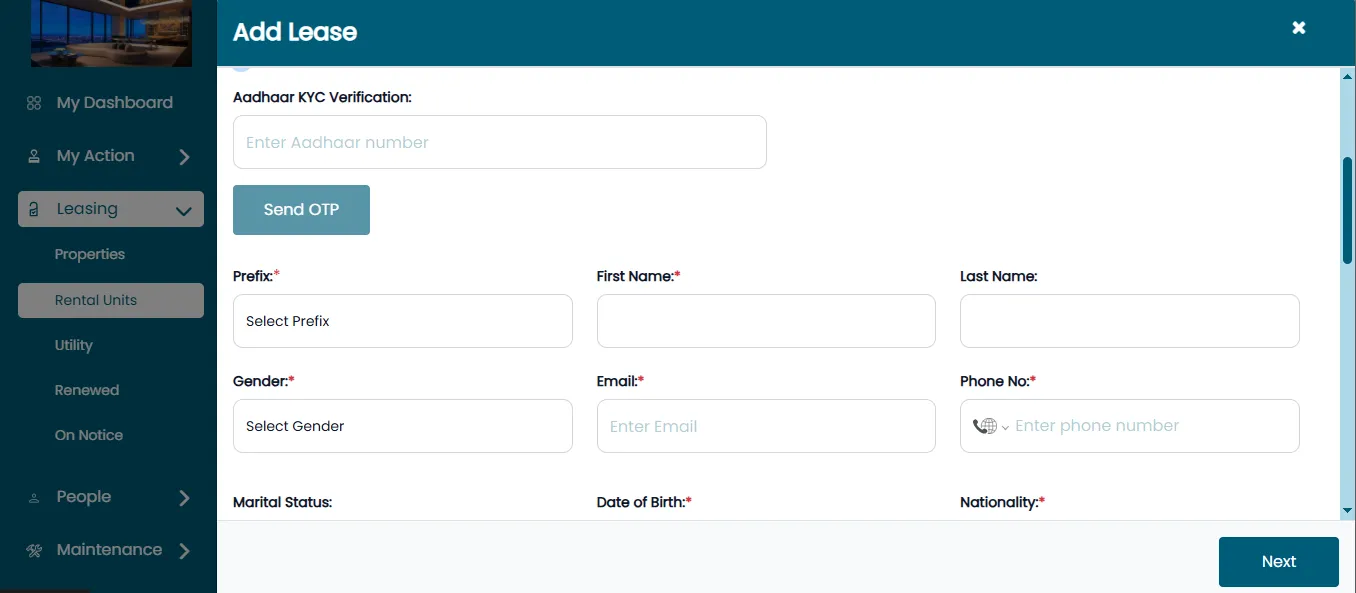Click the Maintenance tools icon

pos(34,550)
